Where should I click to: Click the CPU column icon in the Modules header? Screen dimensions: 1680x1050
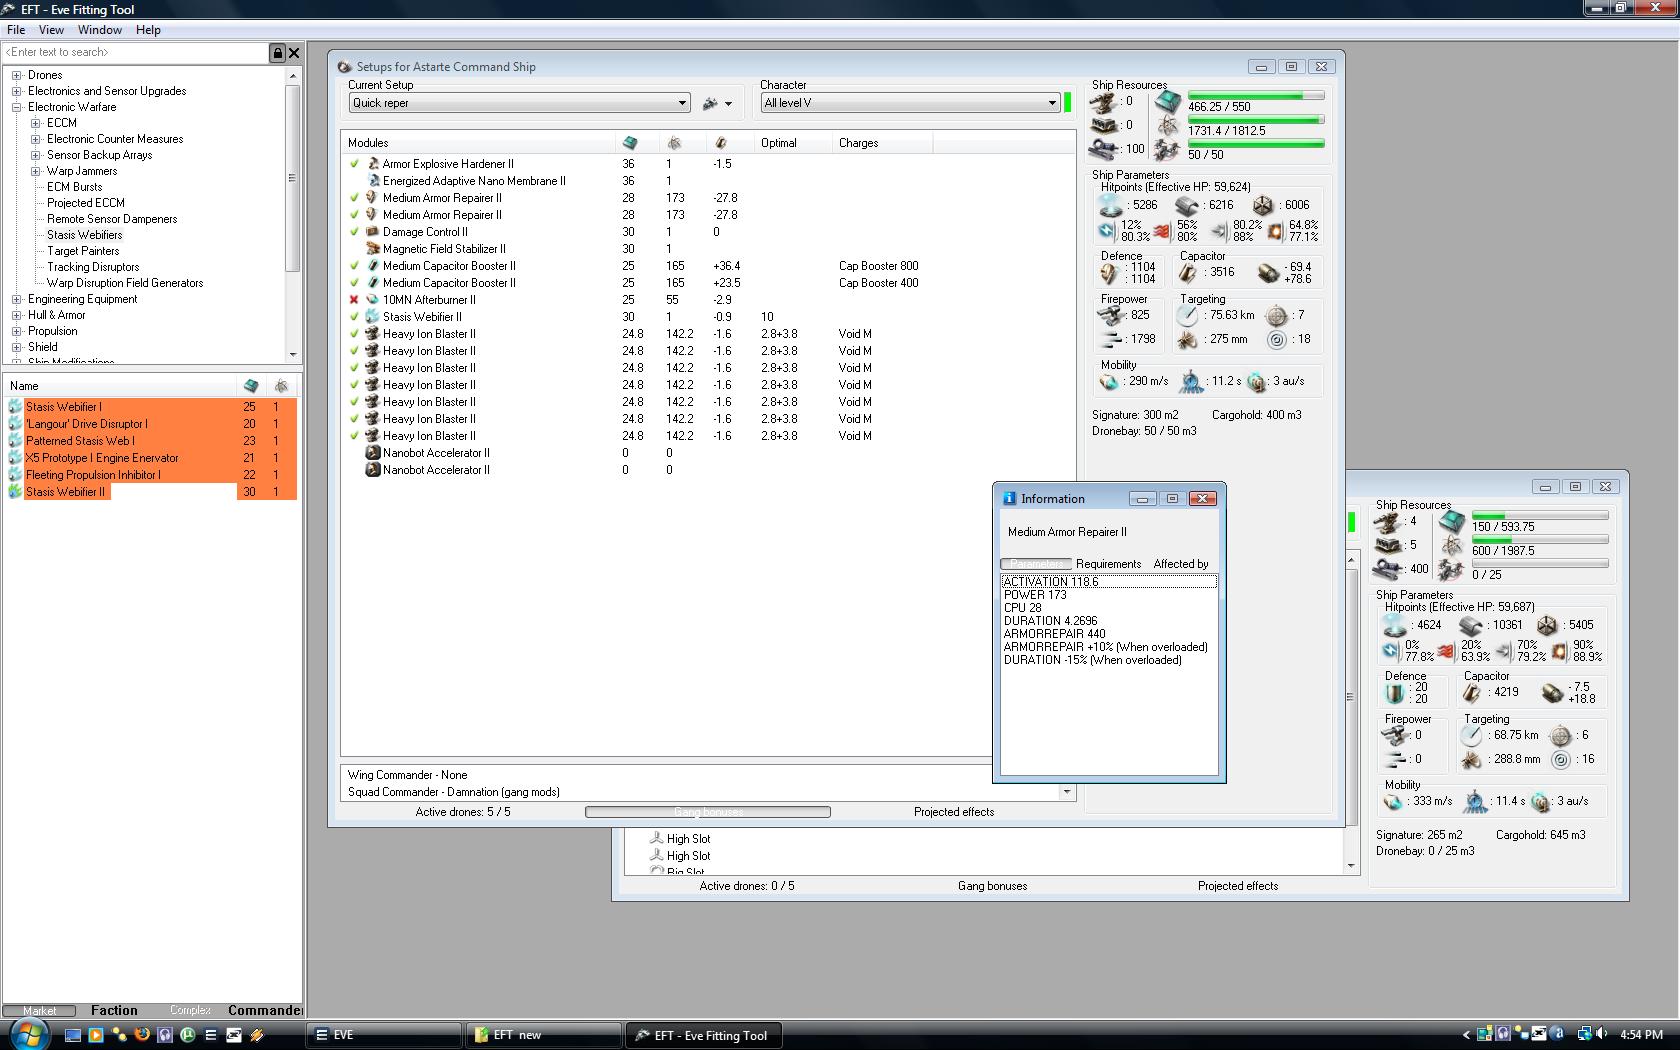click(x=630, y=143)
